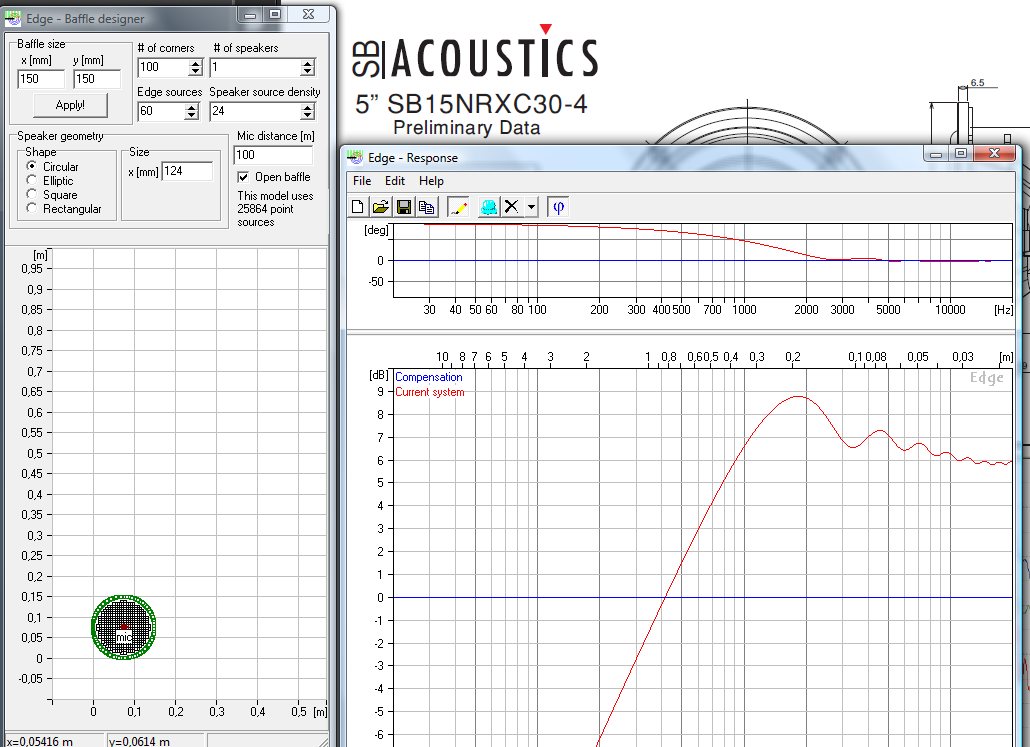Click the SB Acoustics logo in background
The width and height of the screenshot is (1030, 747).
click(x=474, y=53)
